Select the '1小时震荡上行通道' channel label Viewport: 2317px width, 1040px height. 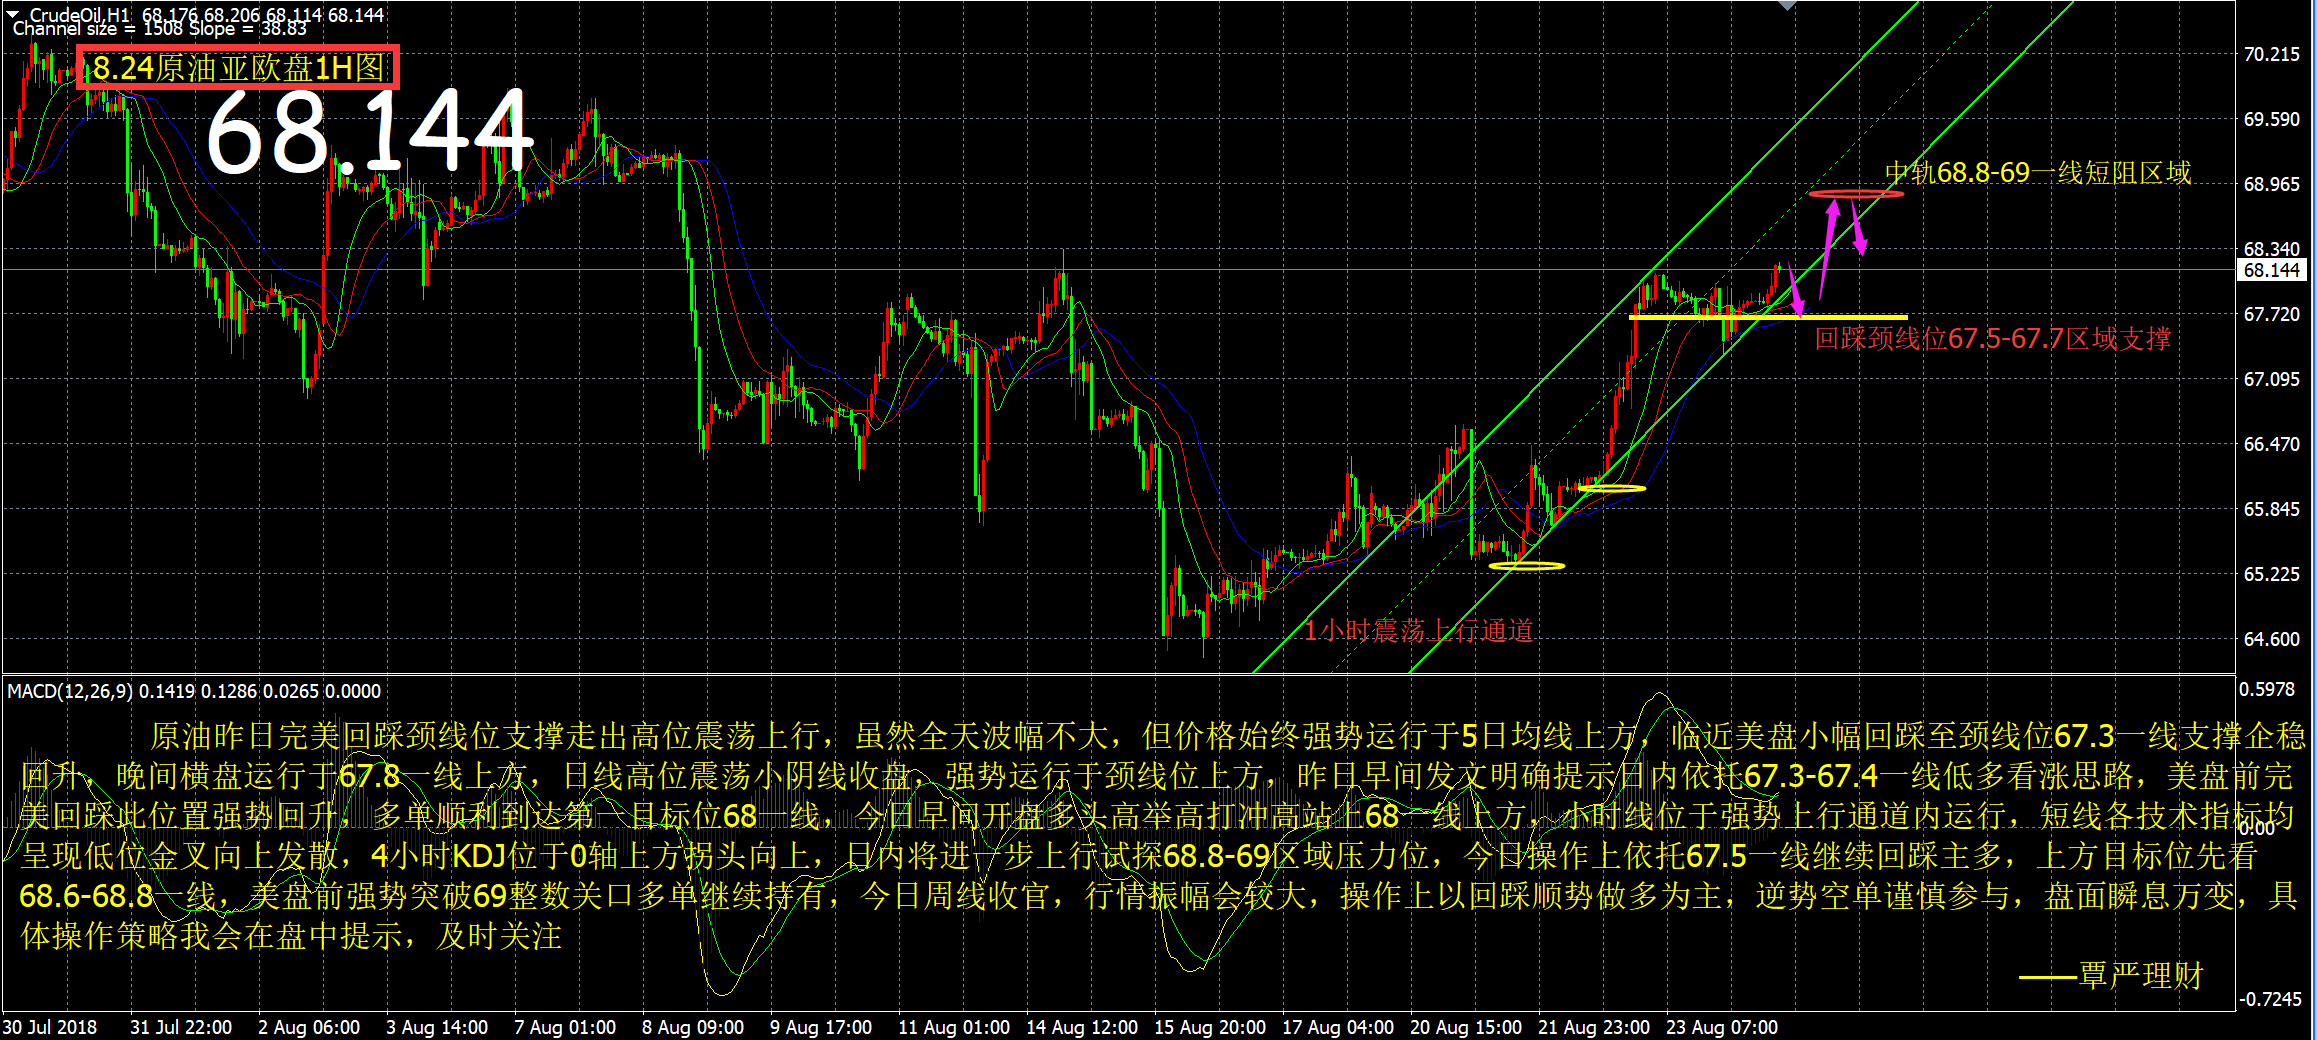click(x=1418, y=630)
